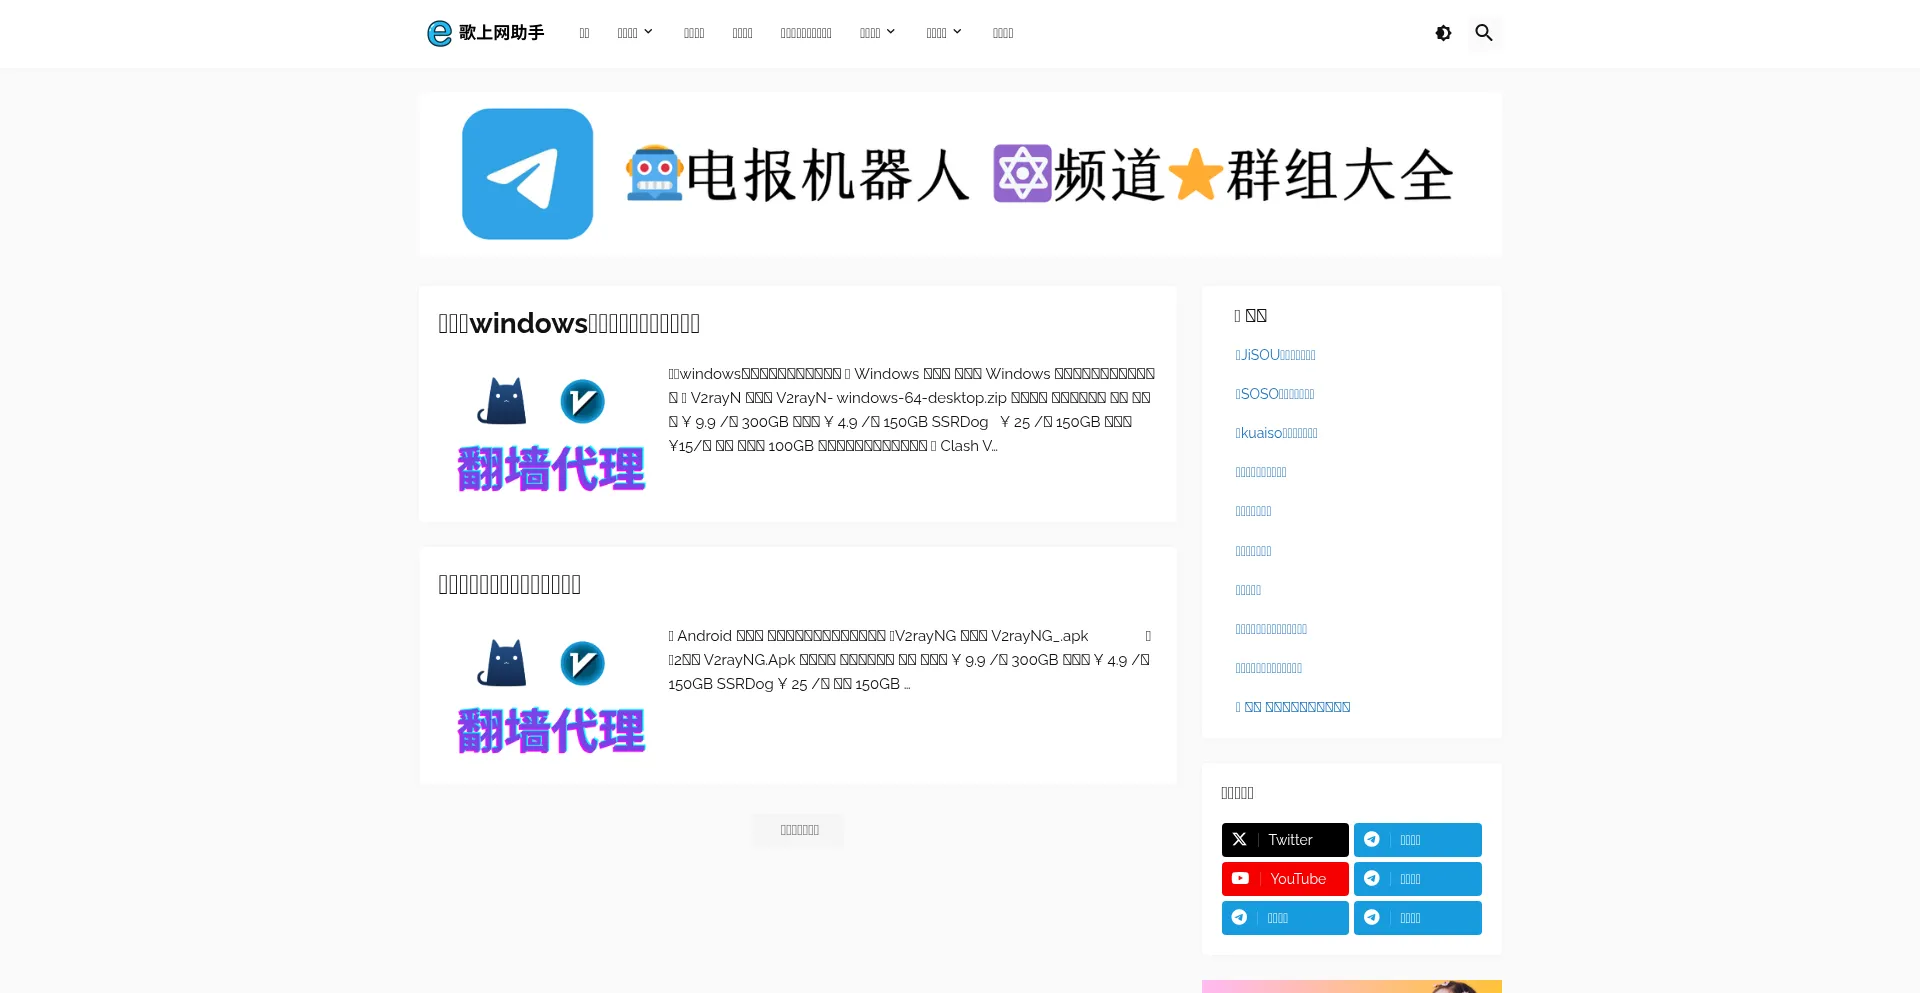1920x993 pixels.
Task: Toggle dark mode with the brightness icon
Action: (1443, 33)
